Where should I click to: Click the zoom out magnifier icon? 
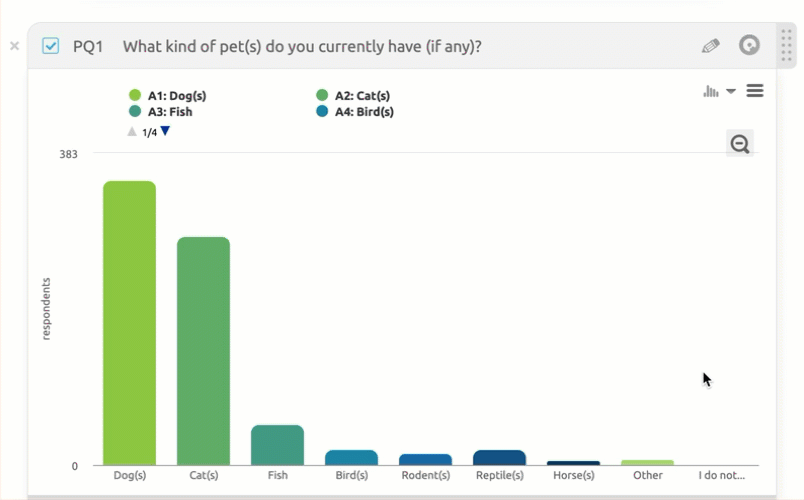[x=740, y=144]
